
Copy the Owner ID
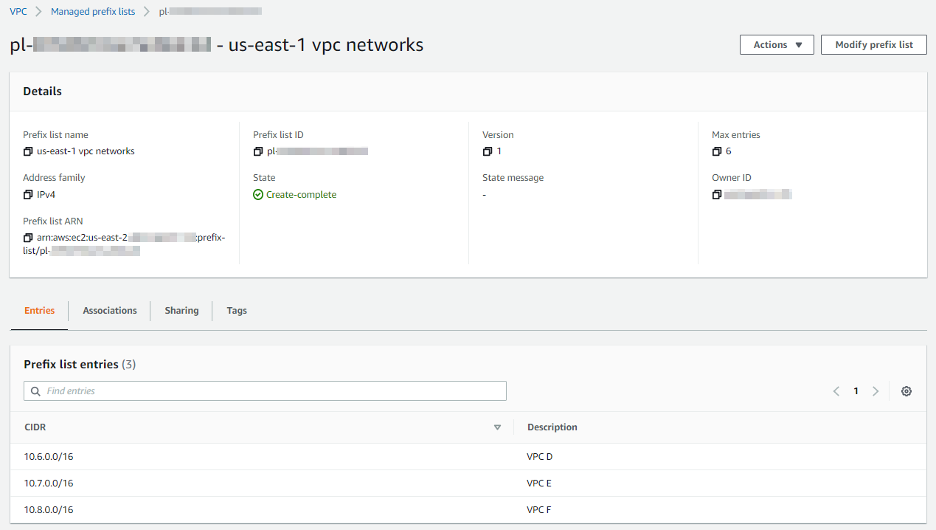[717, 195]
